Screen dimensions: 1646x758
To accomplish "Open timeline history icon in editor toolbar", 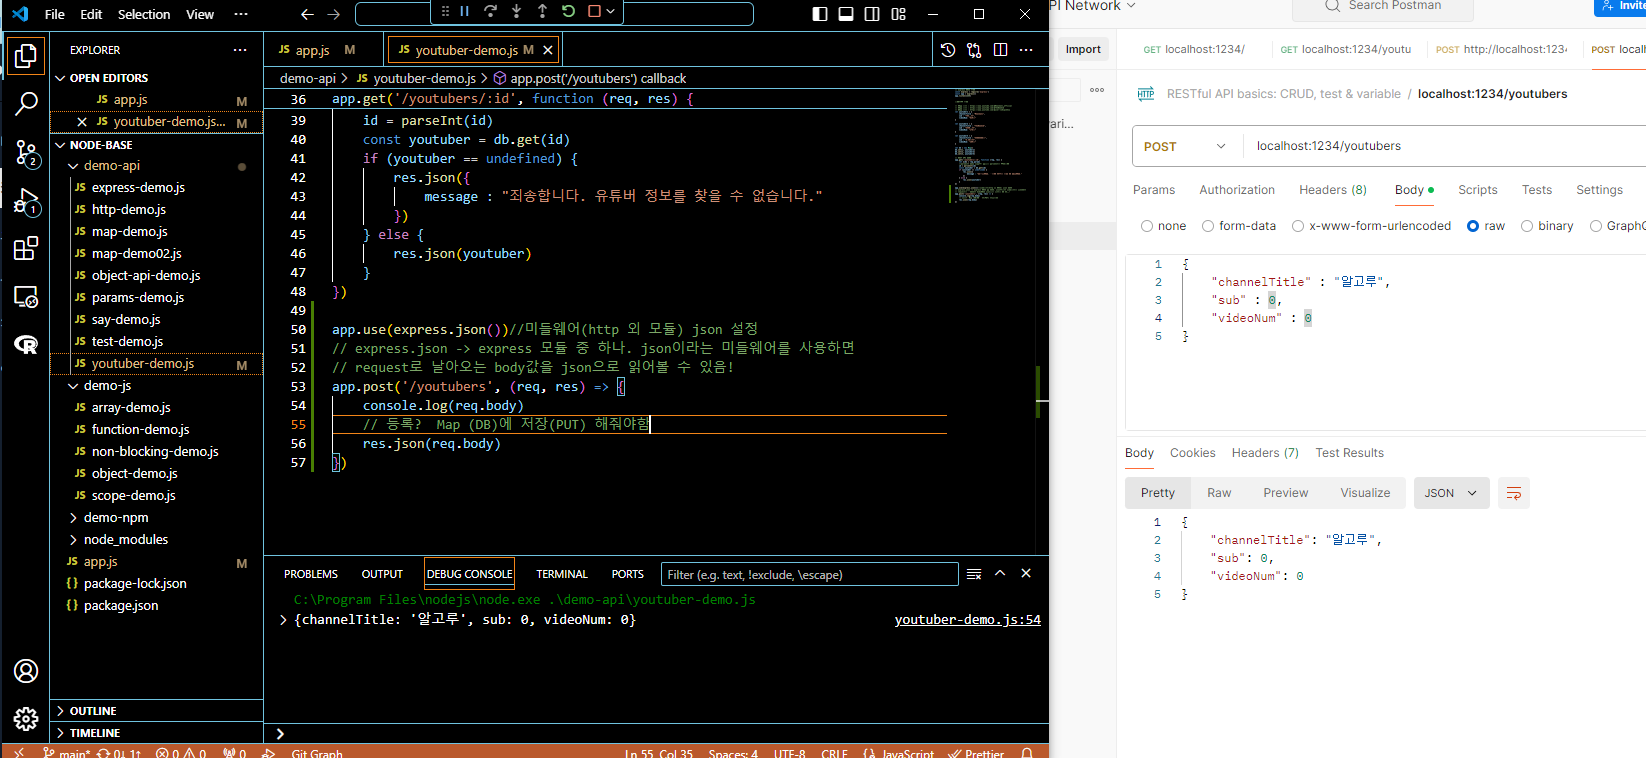I will pyautogui.click(x=948, y=50).
